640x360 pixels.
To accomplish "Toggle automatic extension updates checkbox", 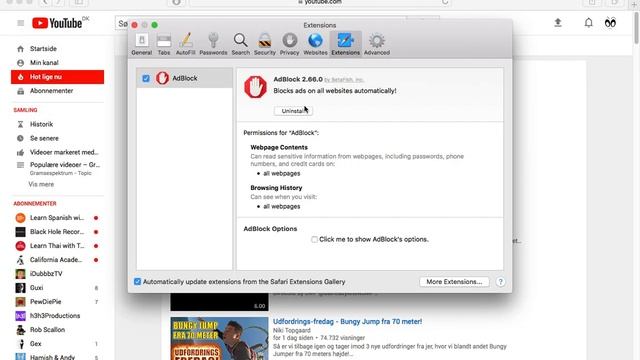I will pyautogui.click(x=137, y=282).
